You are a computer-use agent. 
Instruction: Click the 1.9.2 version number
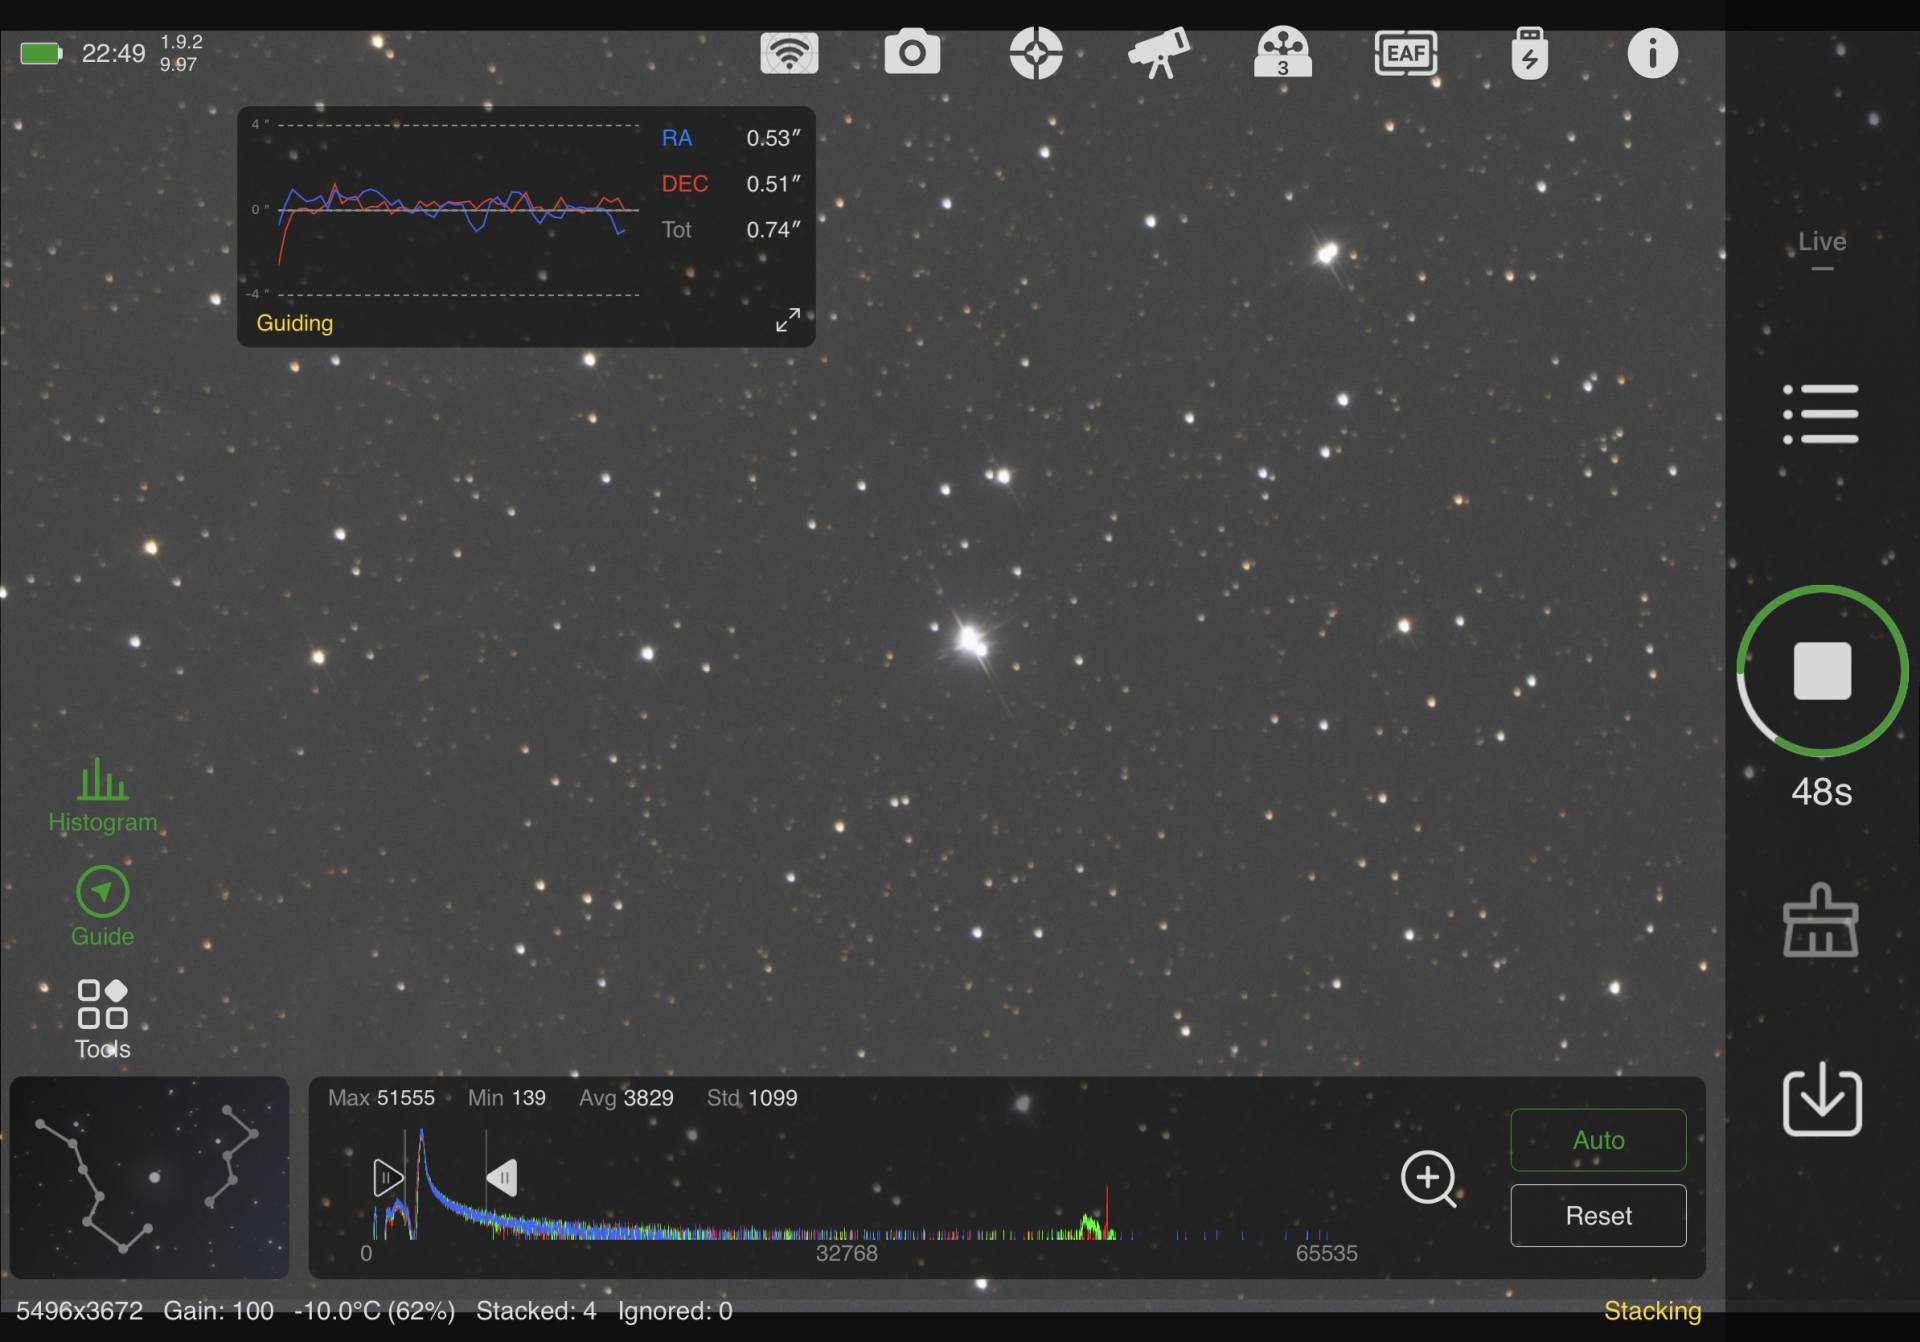tap(181, 42)
